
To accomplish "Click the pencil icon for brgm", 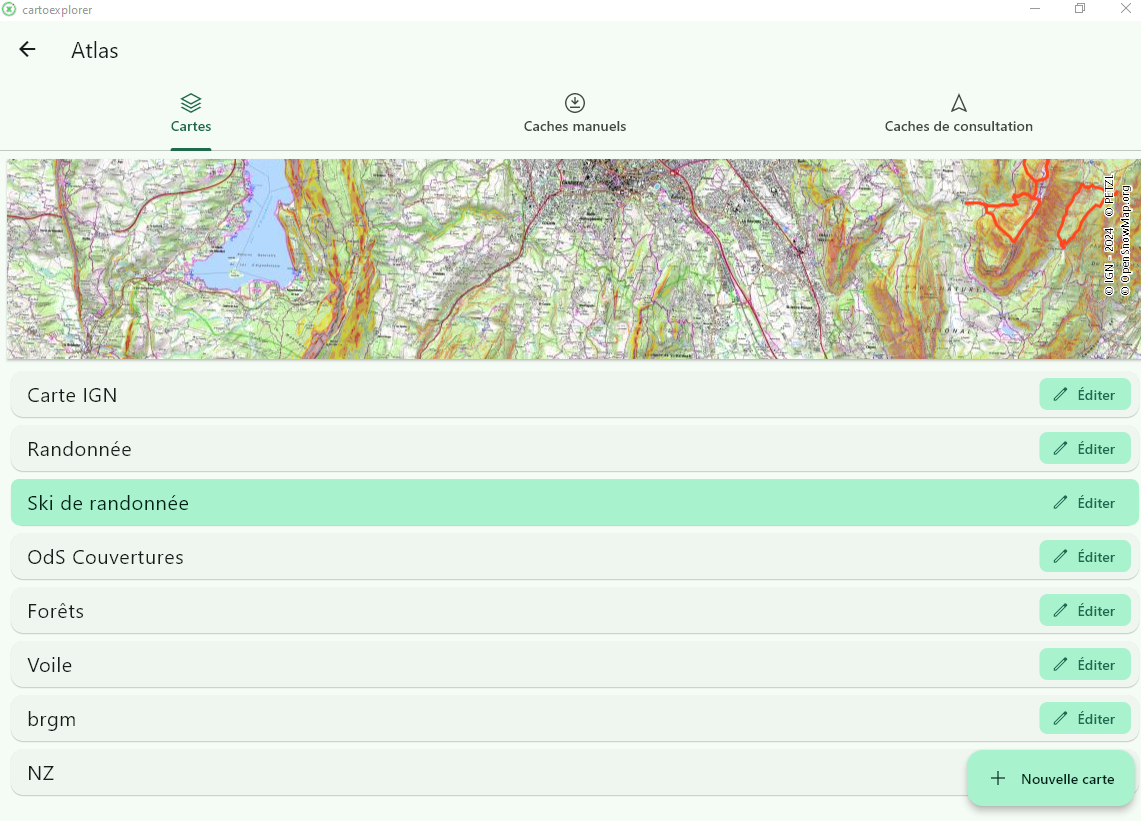I will (x=1060, y=719).
